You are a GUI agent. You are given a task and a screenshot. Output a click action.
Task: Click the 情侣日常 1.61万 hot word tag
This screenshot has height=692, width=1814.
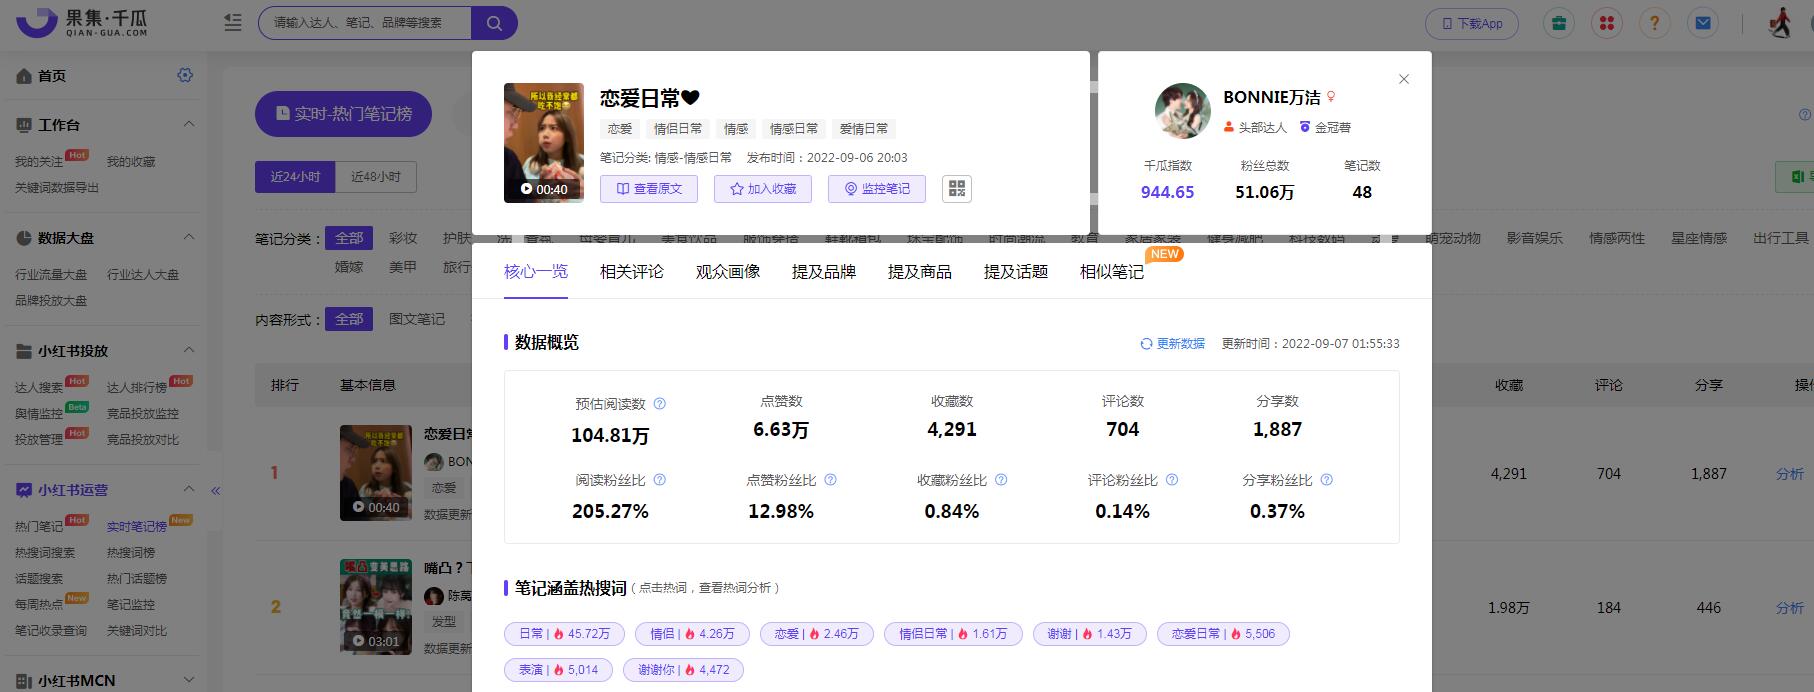tap(953, 634)
